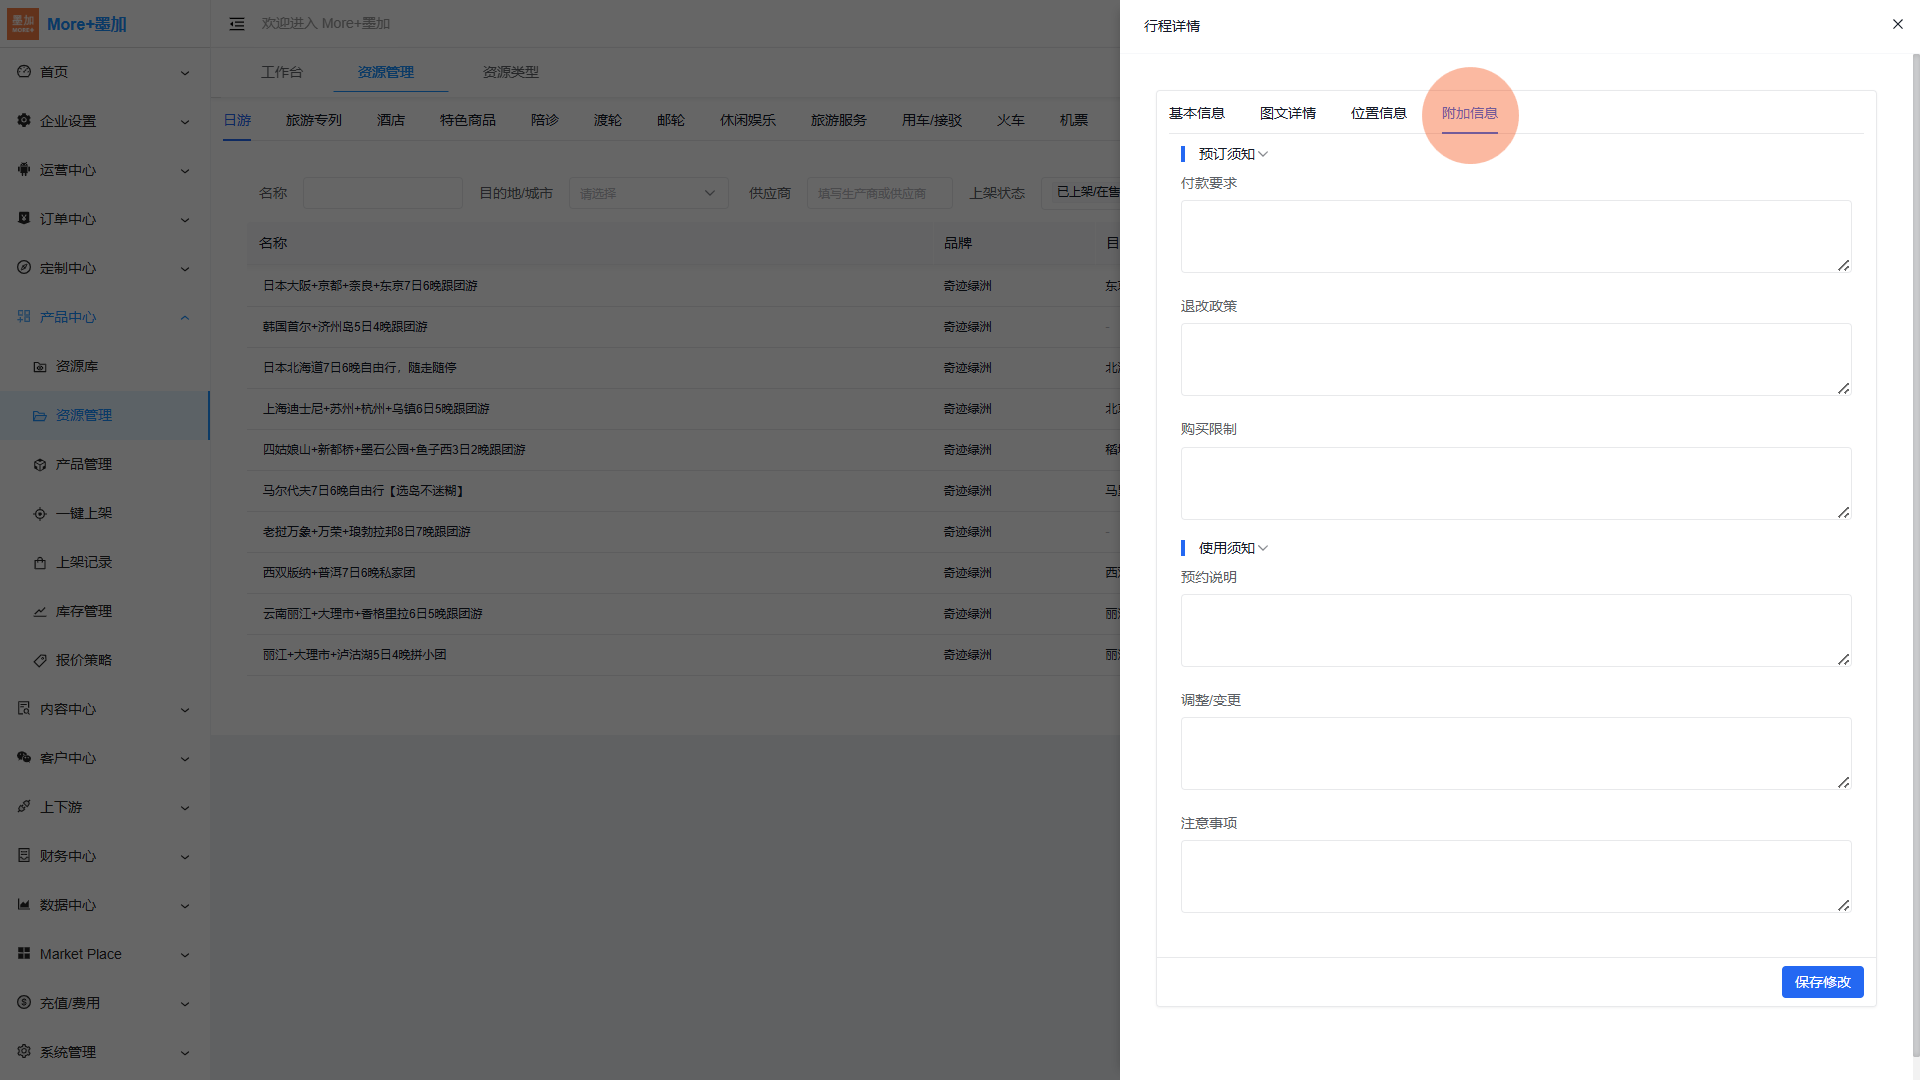Viewport: 1920px width, 1080px height.
Task: Click the drawer's vertical scrollbar
Action: click(x=1915, y=550)
